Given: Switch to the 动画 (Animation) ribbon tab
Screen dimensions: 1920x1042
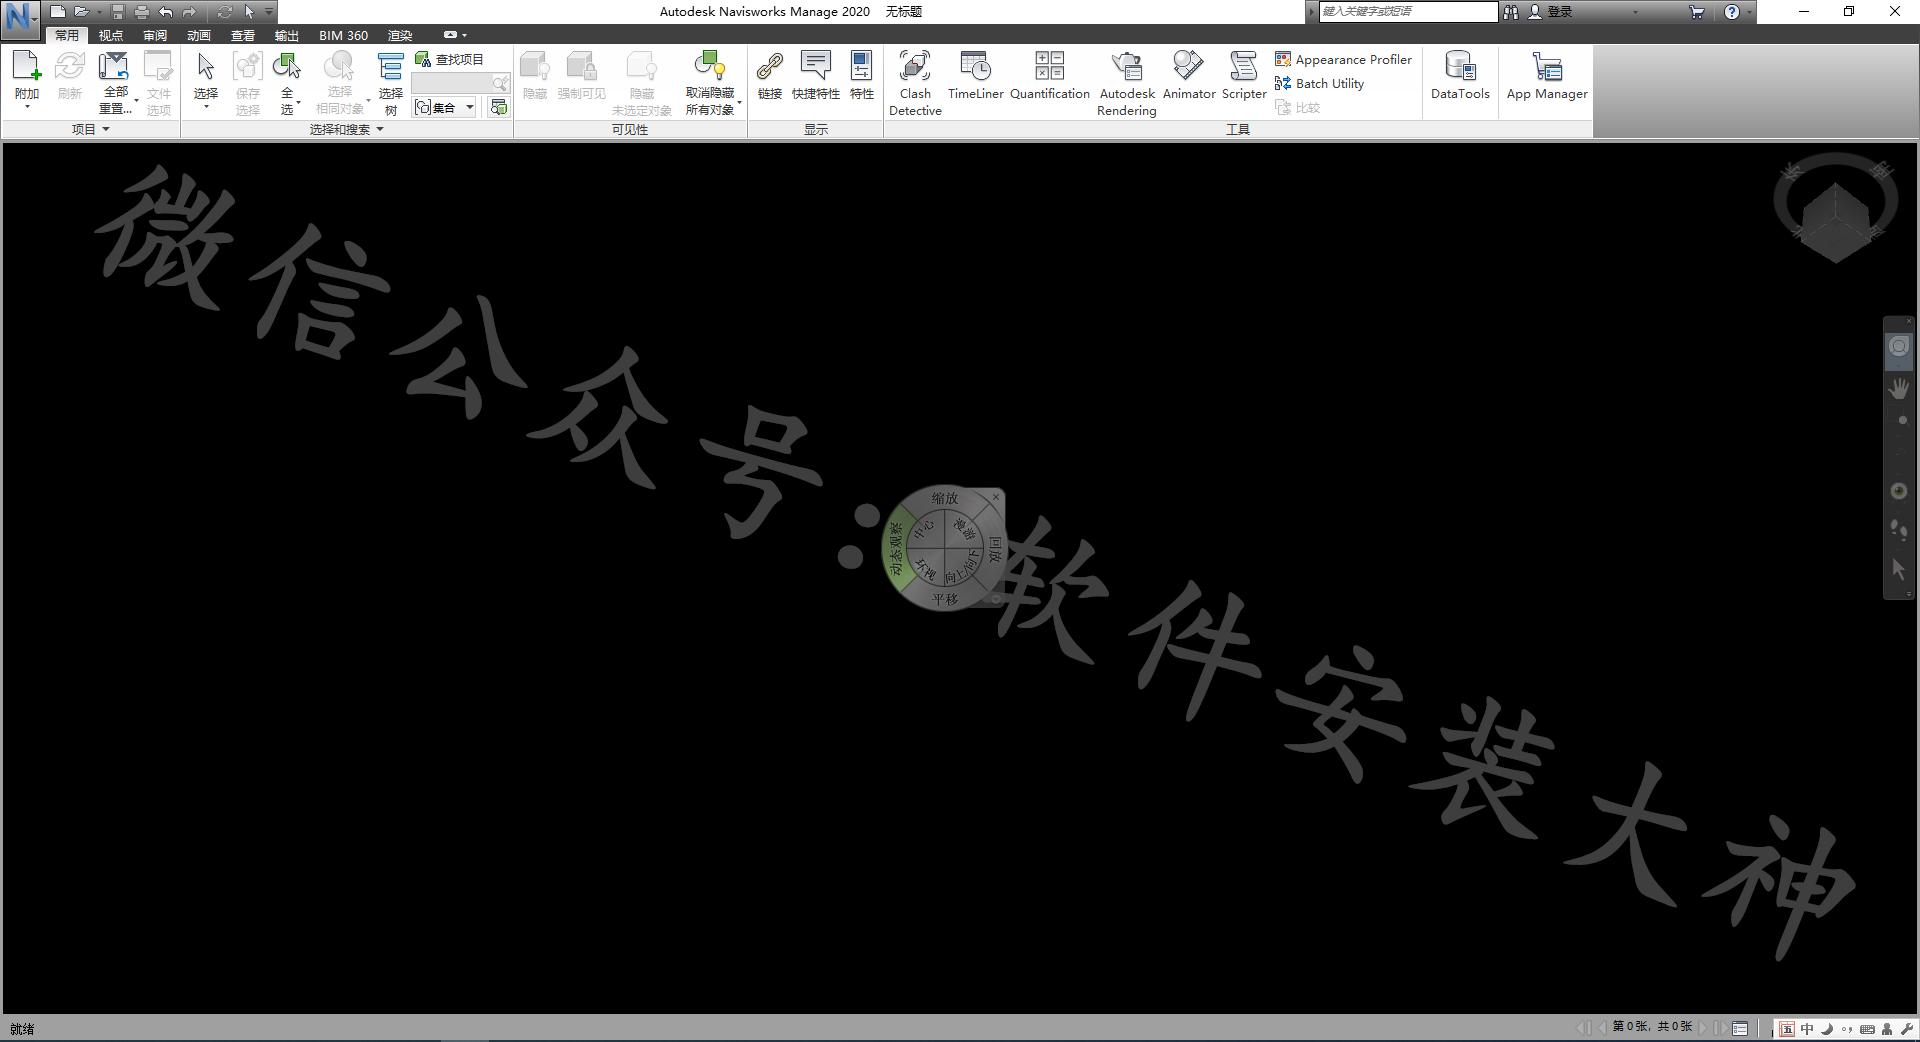Looking at the screenshot, I should point(199,35).
